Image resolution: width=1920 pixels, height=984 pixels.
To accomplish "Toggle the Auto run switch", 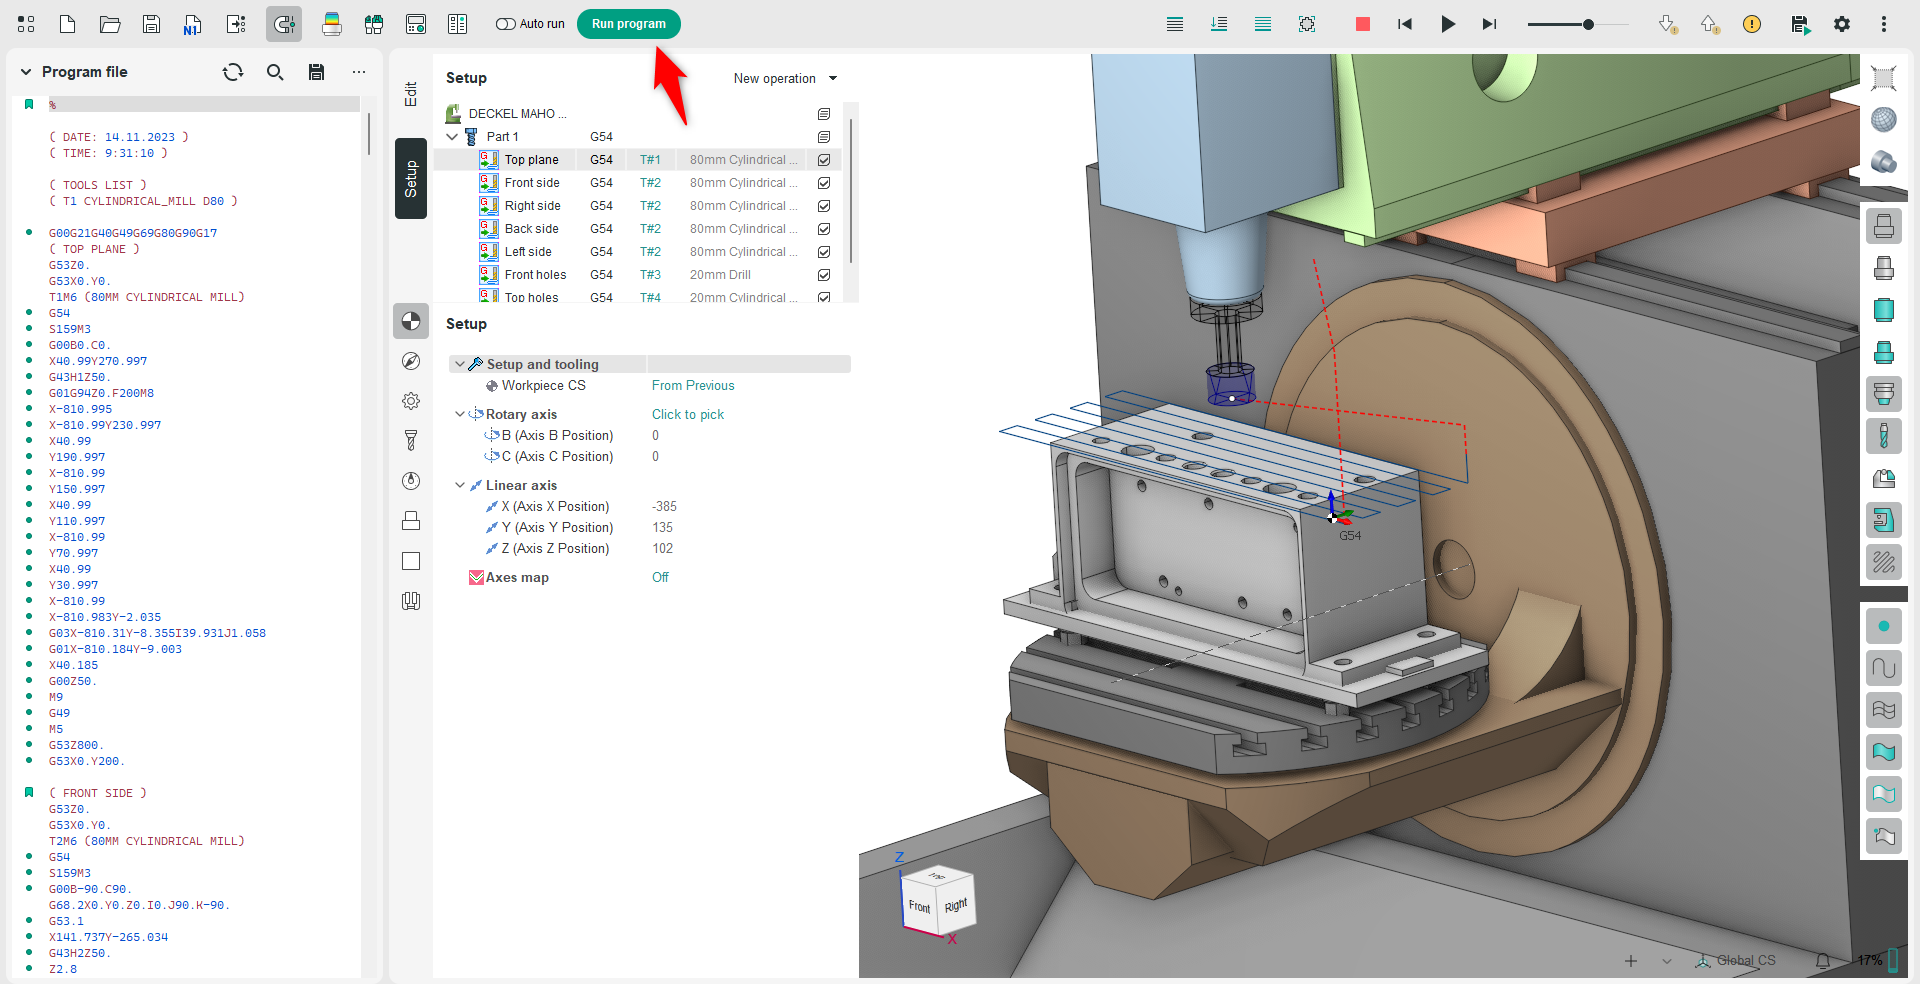I will tap(506, 24).
